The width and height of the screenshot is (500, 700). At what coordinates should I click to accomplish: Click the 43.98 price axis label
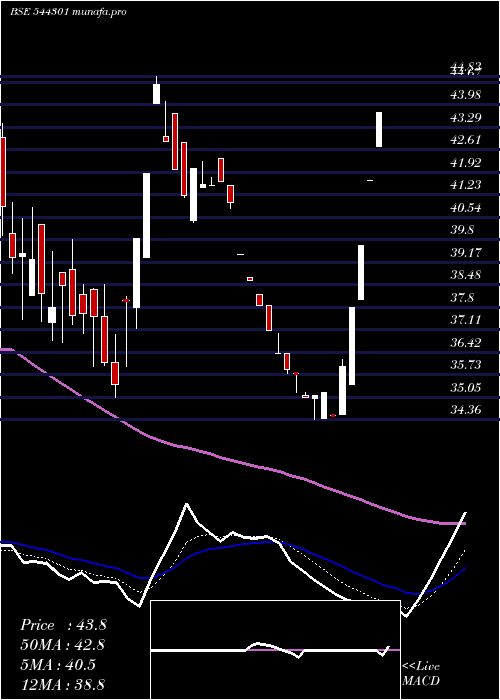pyautogui.click(x=466, y=95)
